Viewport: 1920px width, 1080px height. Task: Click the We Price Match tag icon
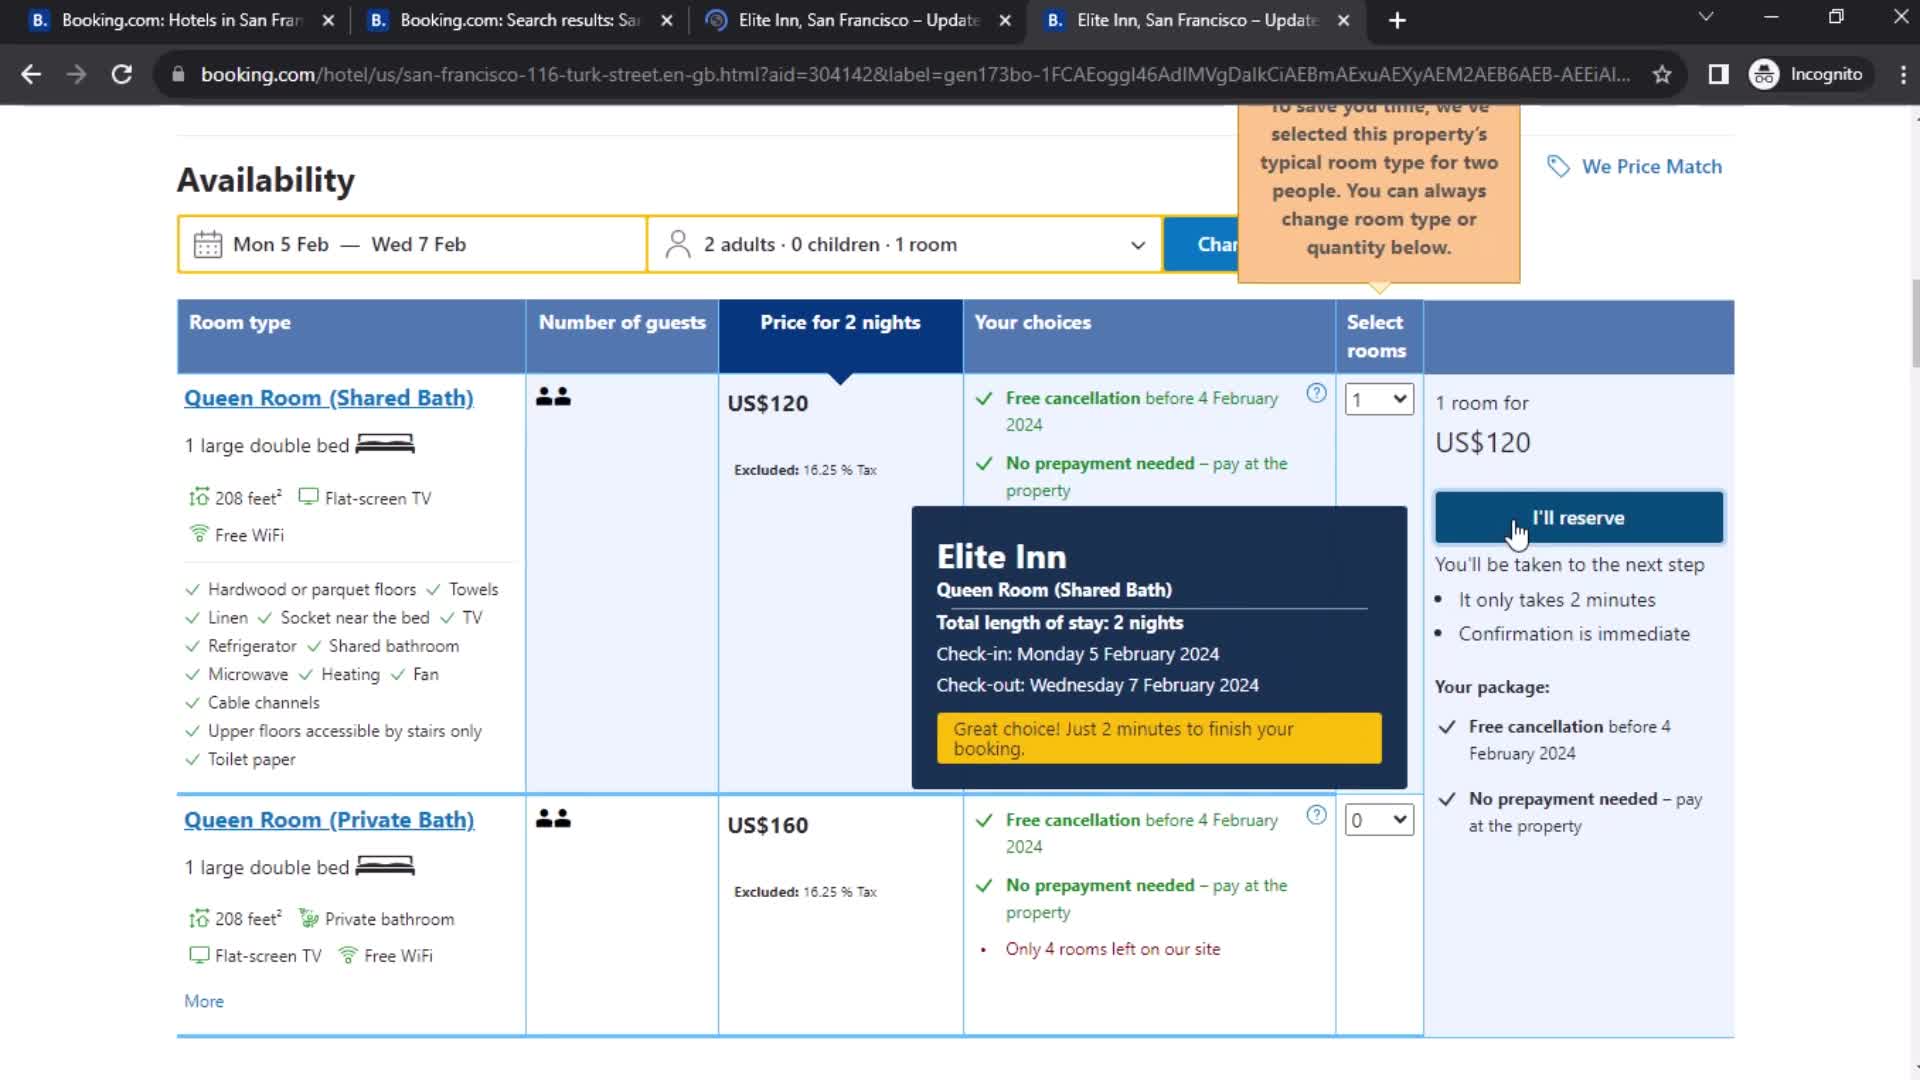[x=1558, y=166]
